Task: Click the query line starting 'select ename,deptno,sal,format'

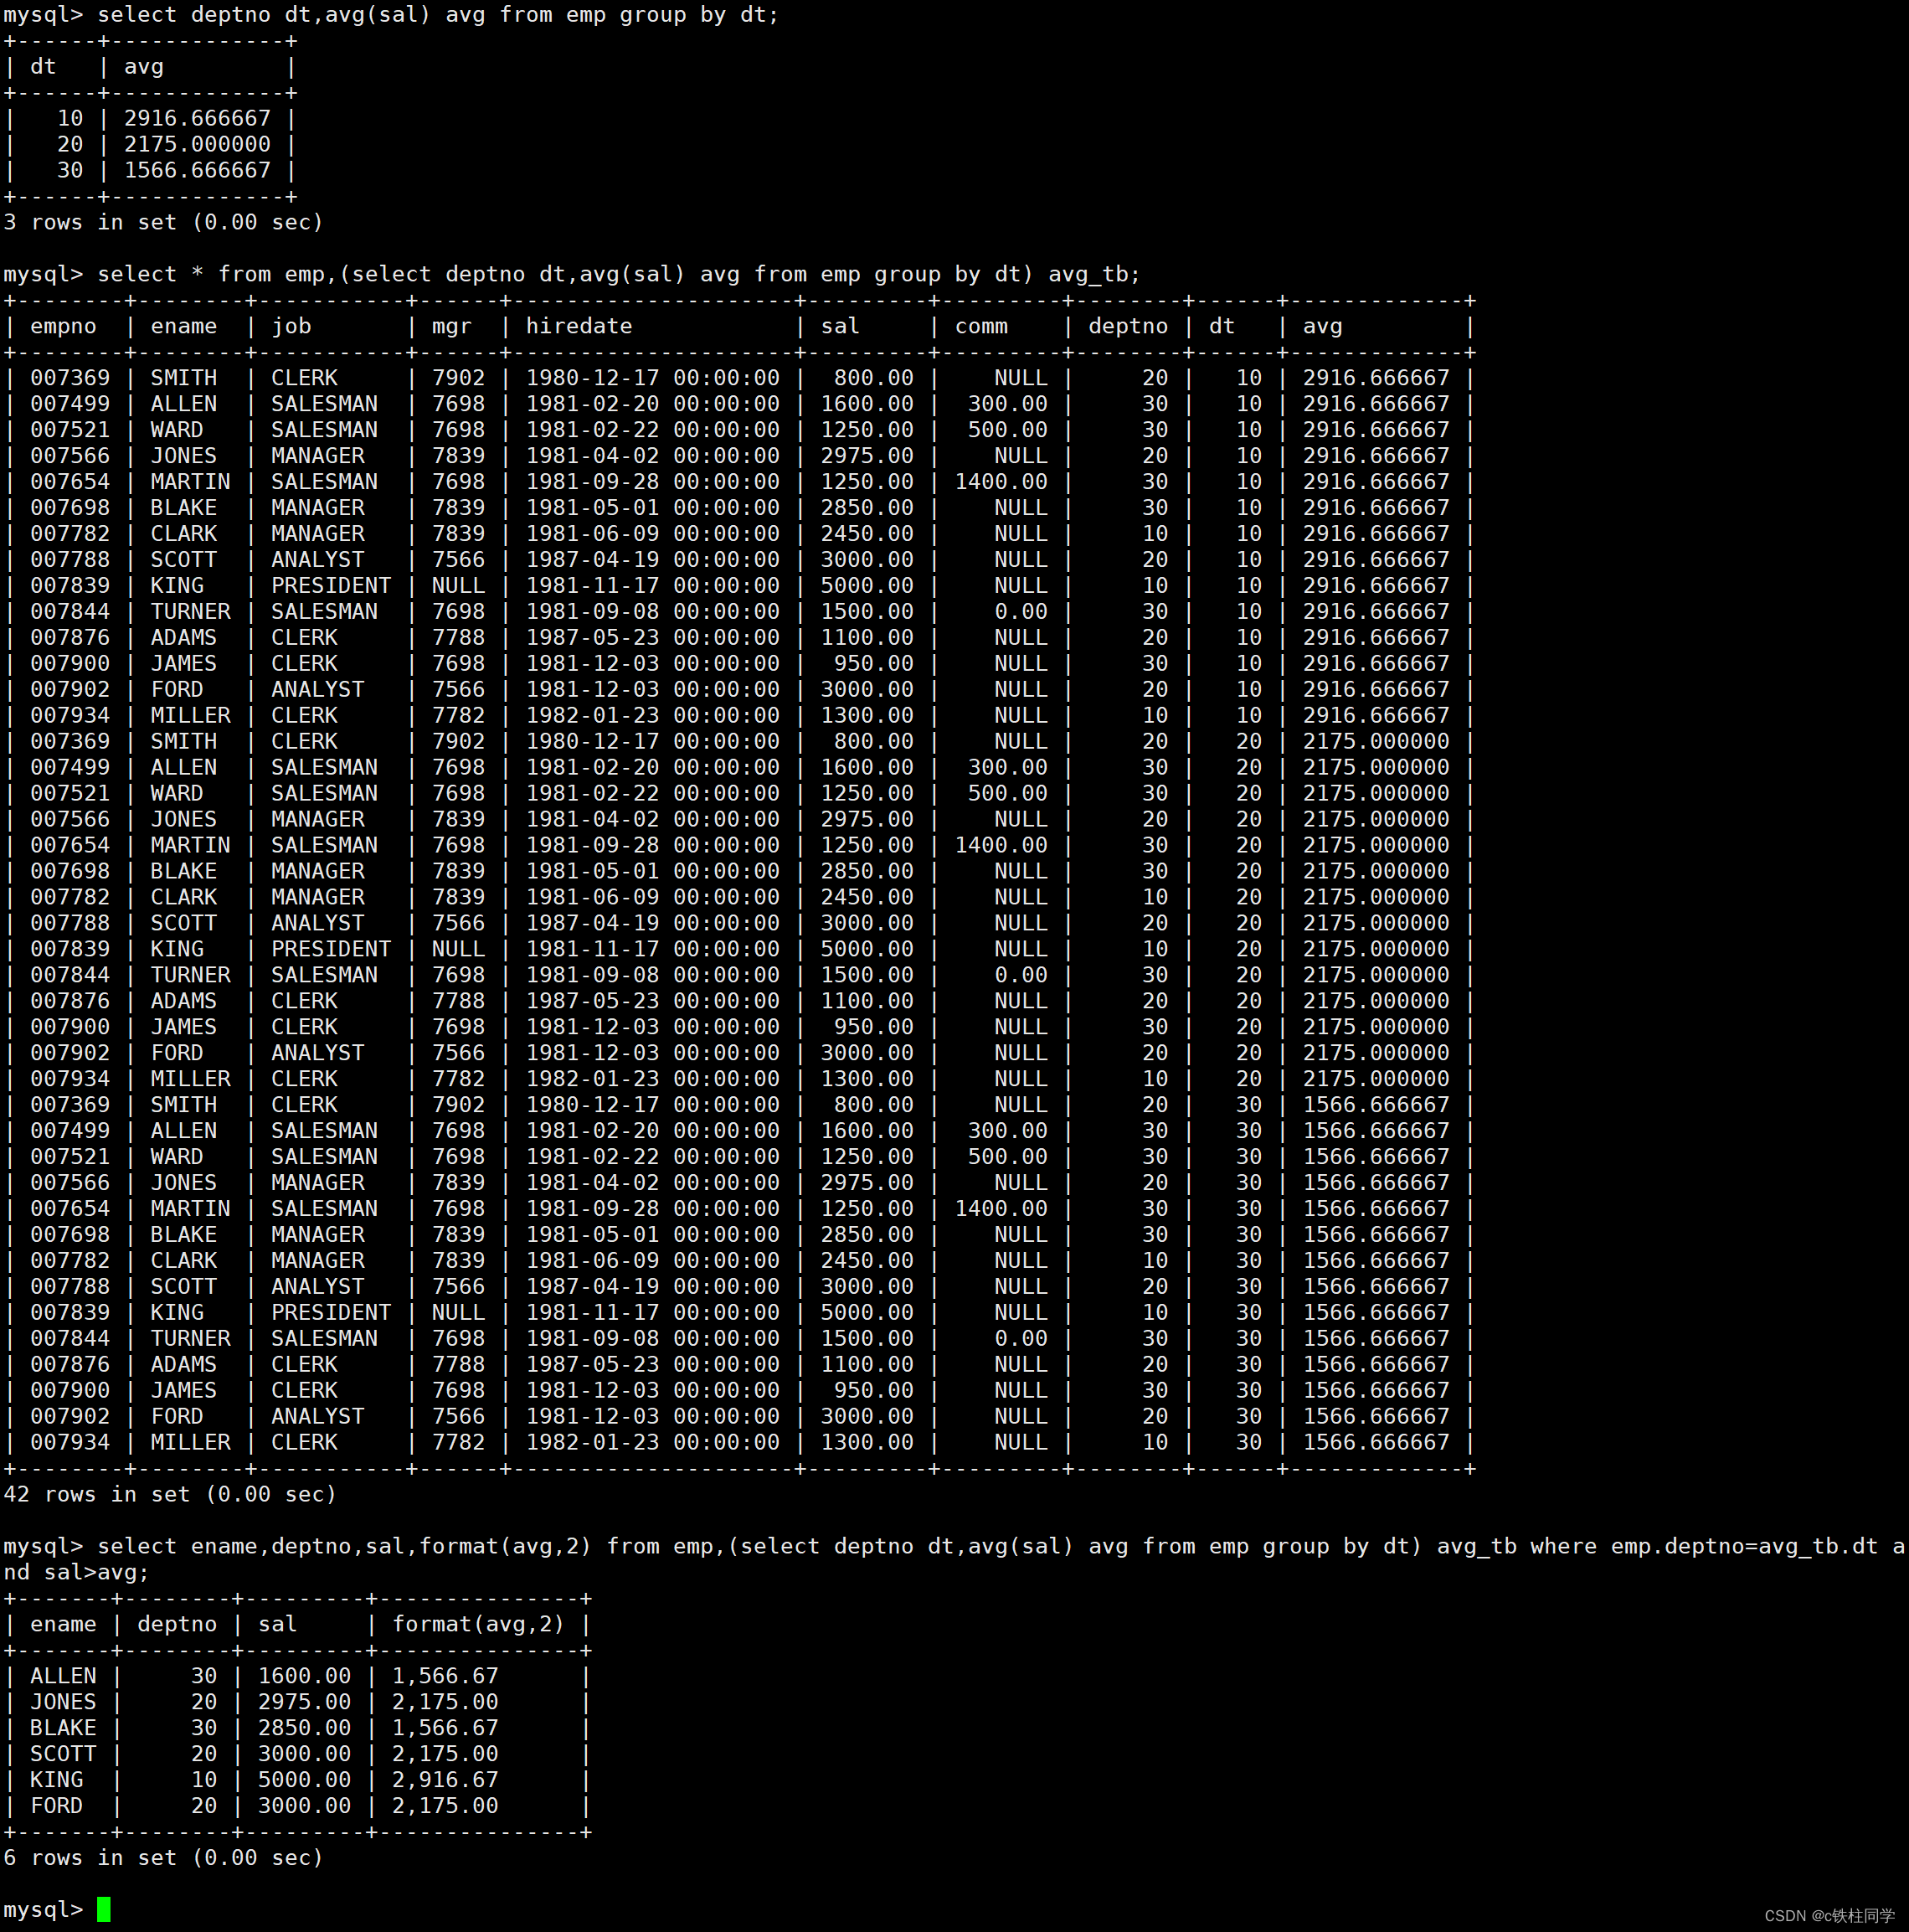Action: 954,1546
